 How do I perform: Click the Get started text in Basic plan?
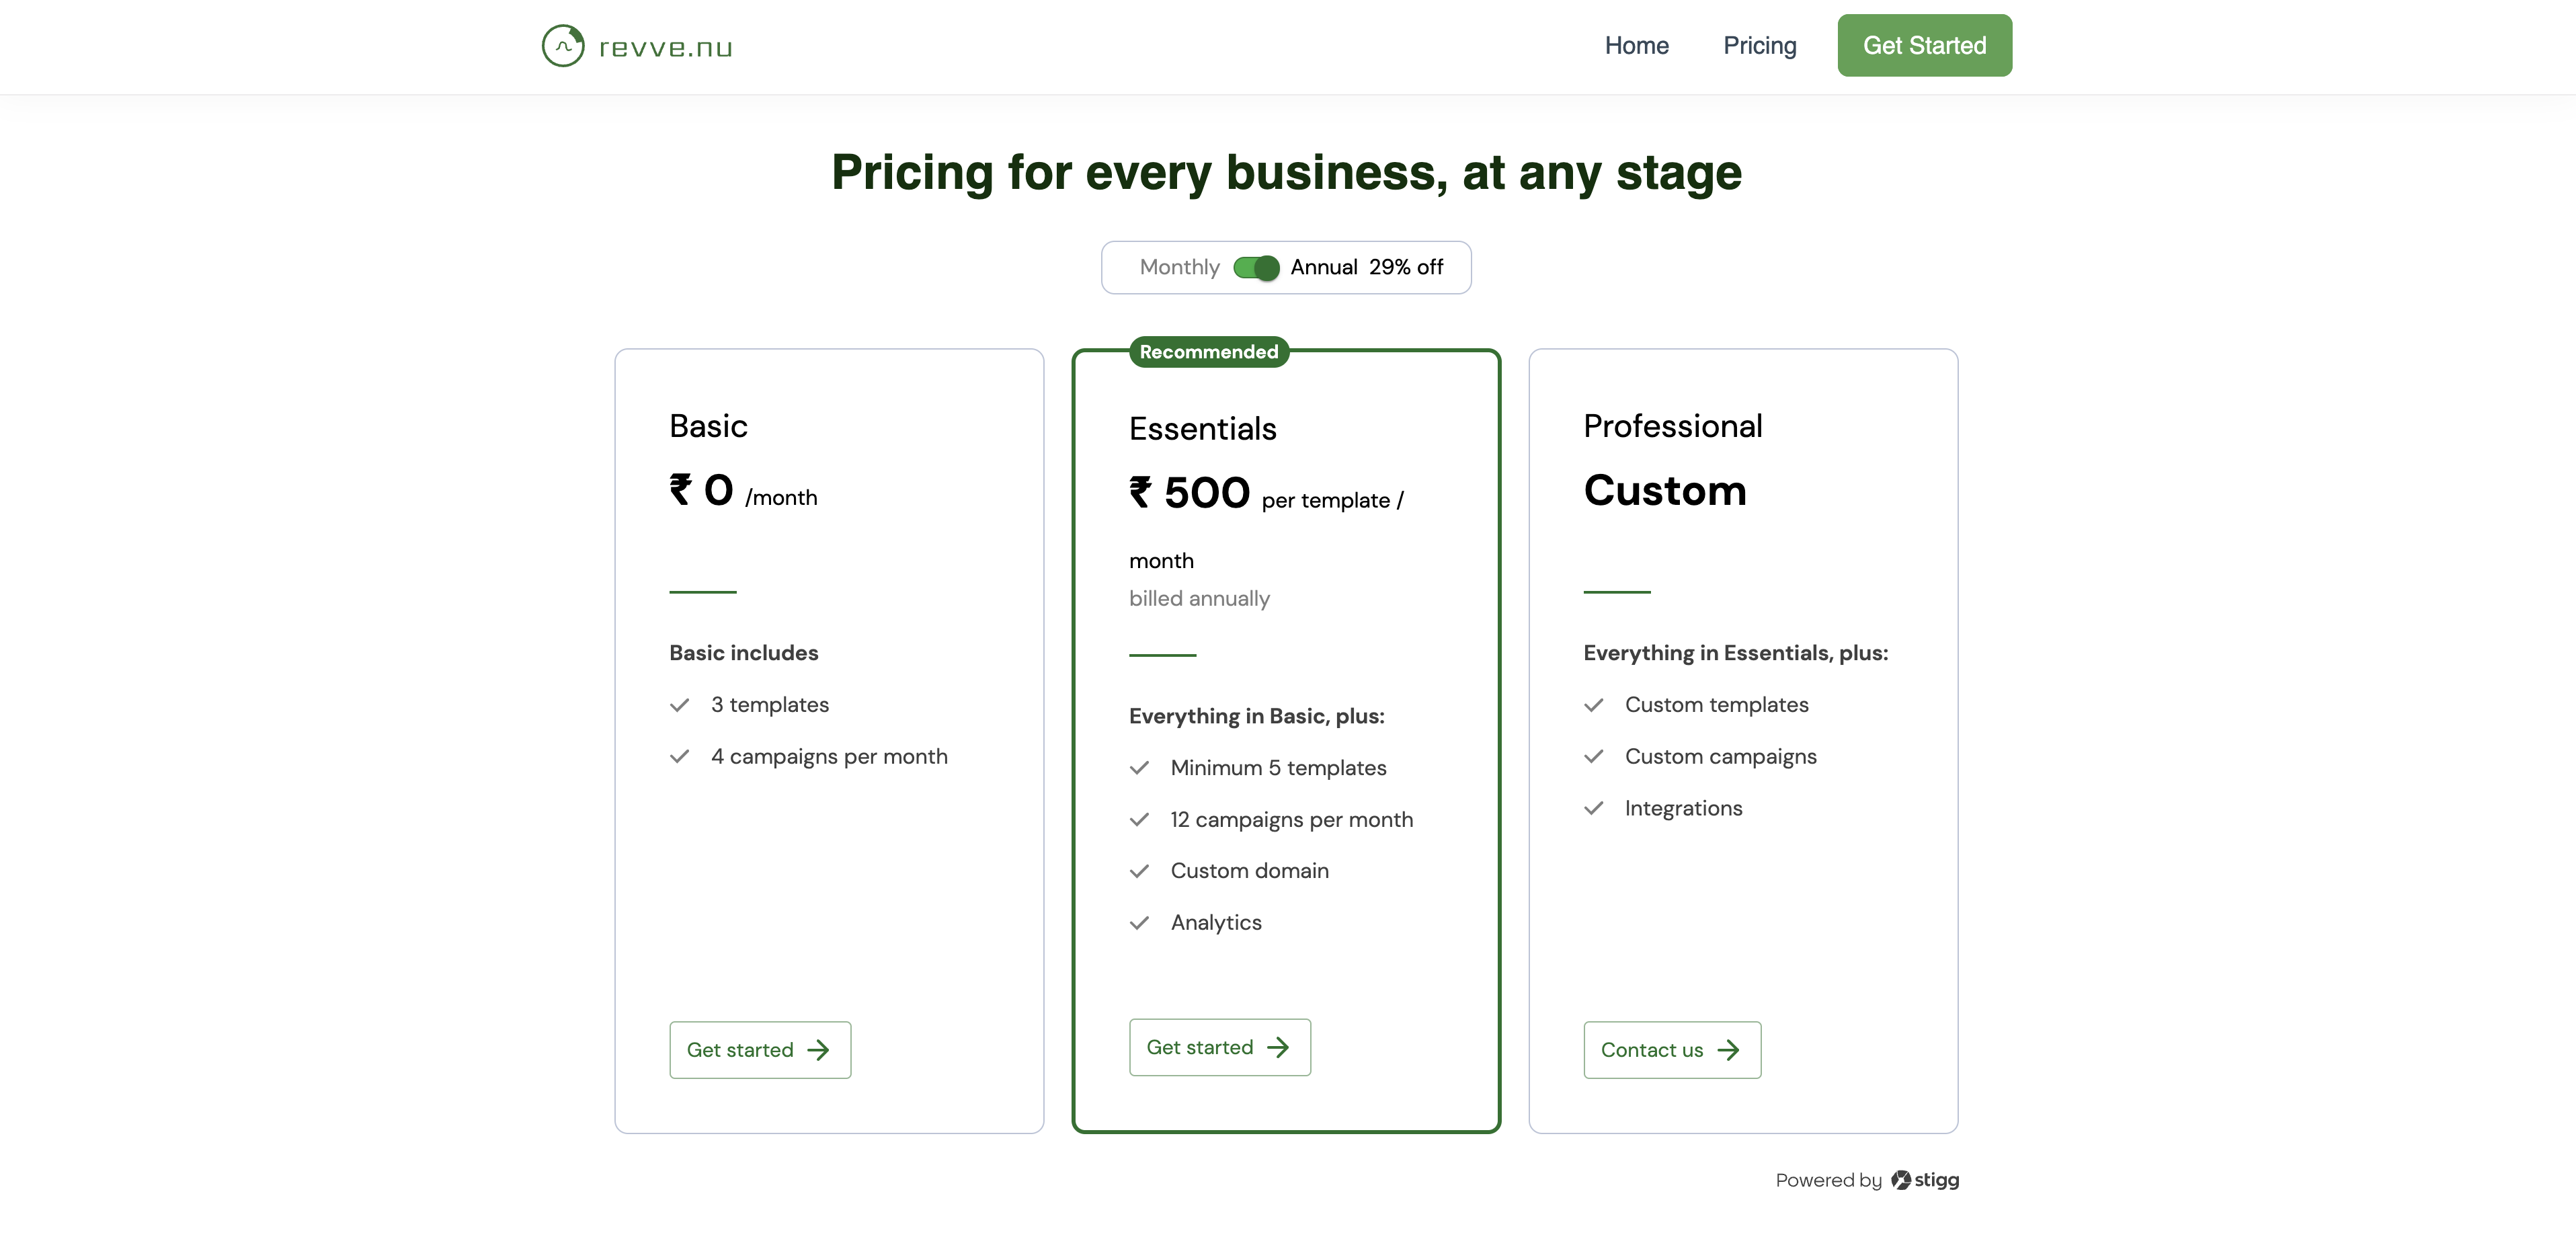pos(739,1050)
